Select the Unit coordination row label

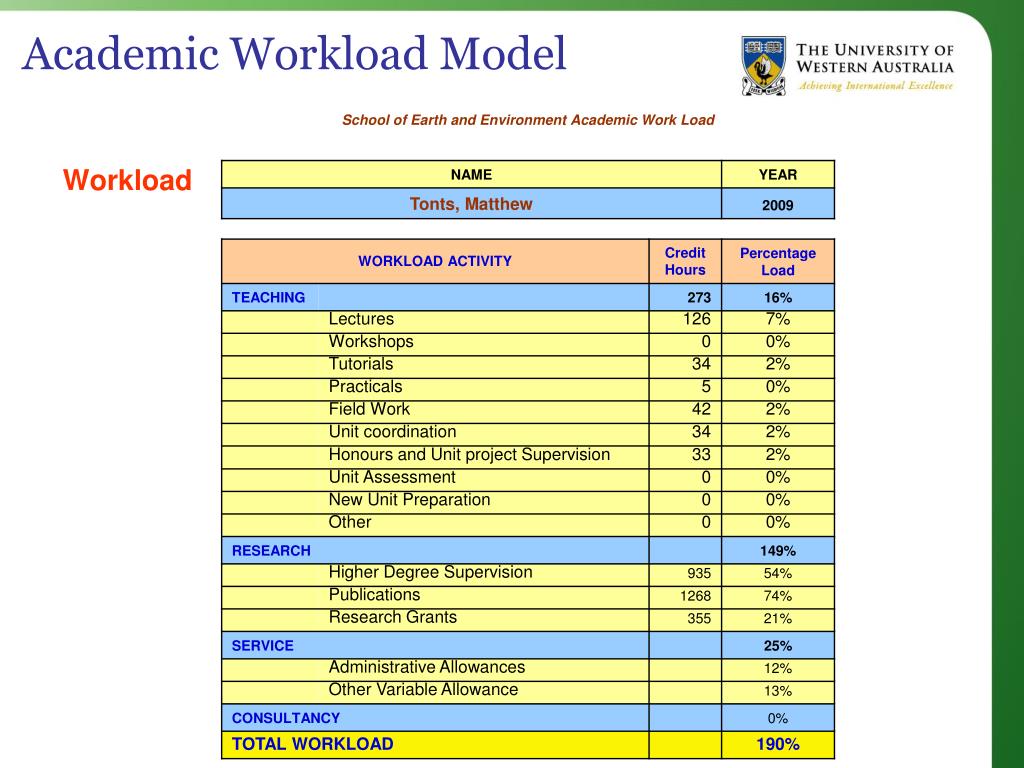tap(392, 432)
